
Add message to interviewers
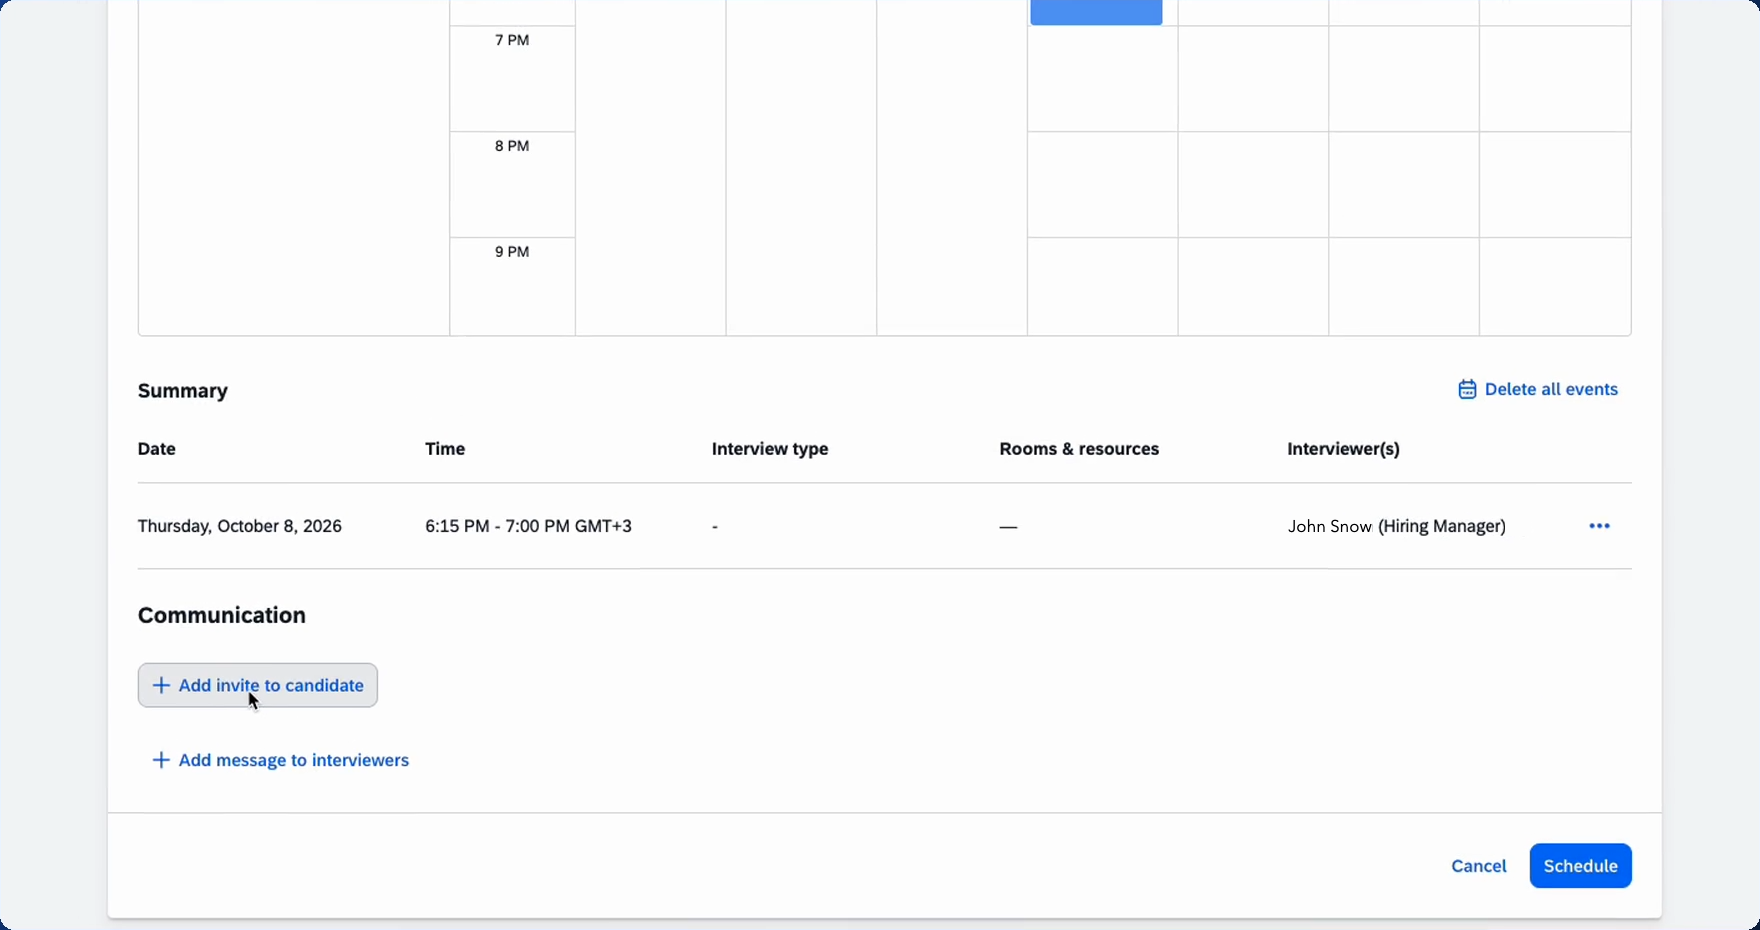click(x=280, y=760)
